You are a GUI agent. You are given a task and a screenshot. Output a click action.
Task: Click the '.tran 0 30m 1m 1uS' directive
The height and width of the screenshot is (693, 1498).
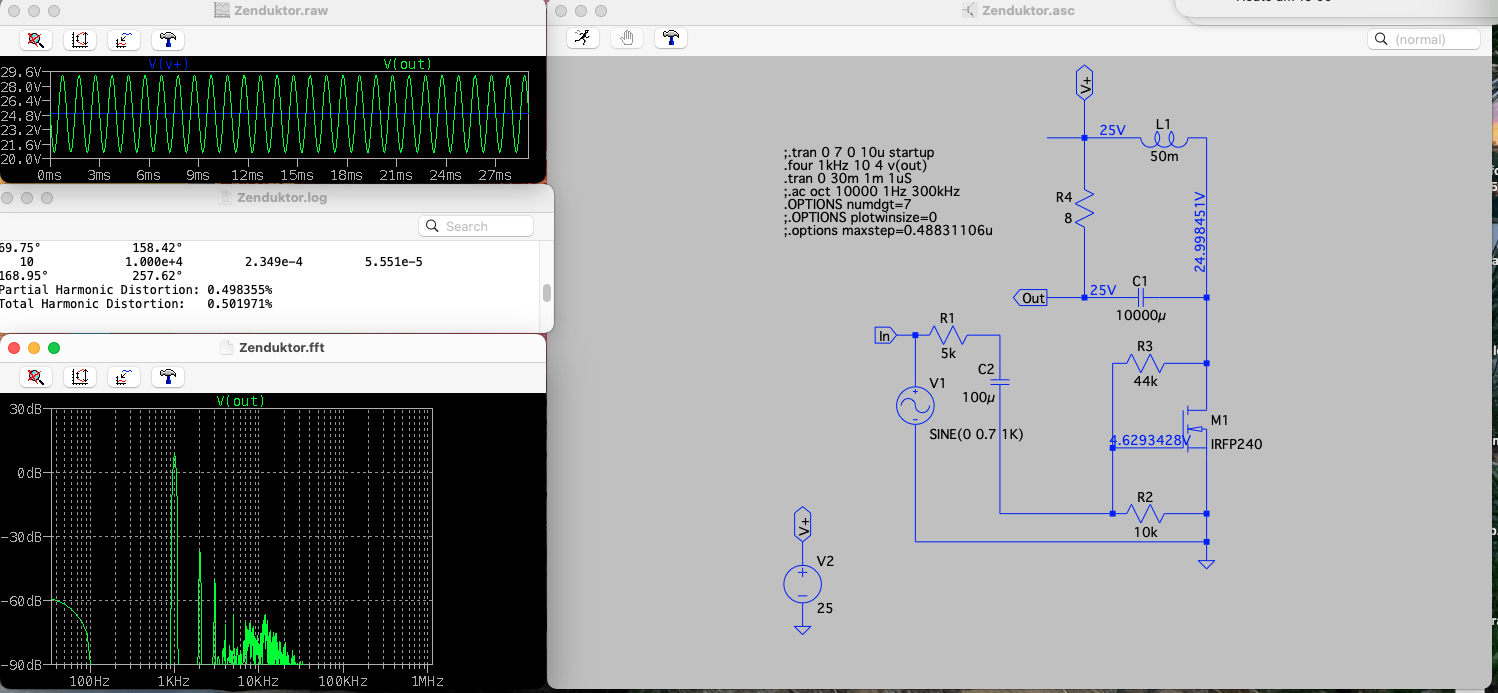click(x=848, y=179)
